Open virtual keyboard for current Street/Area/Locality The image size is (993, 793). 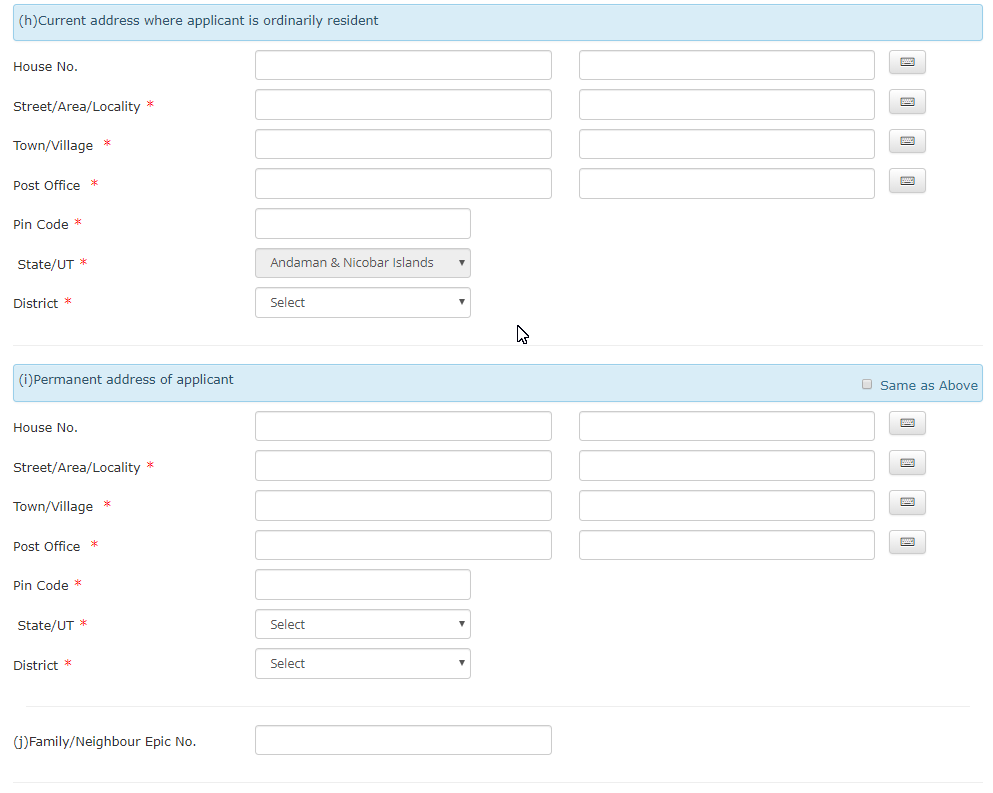point(907,102)
